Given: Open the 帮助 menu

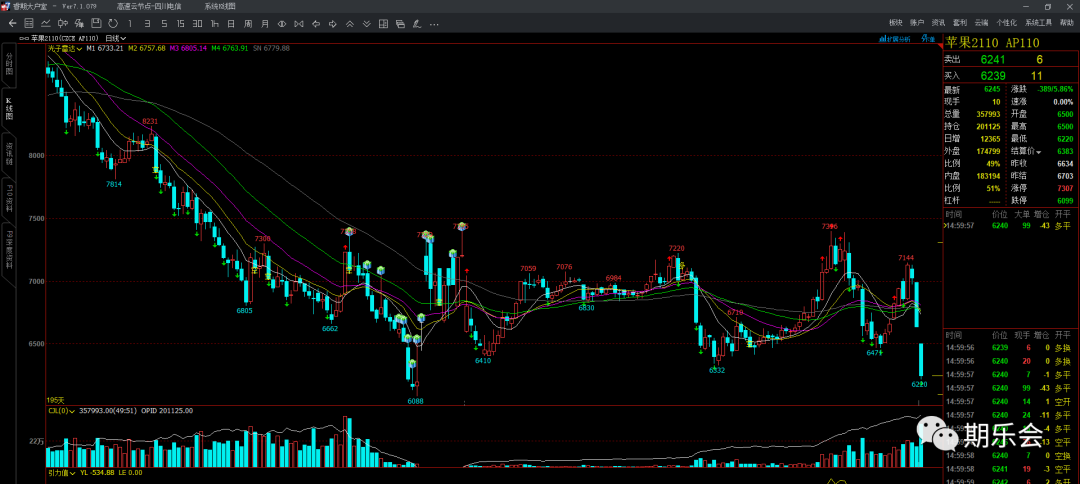Looking at the screenshot, I should point(1066,23).
